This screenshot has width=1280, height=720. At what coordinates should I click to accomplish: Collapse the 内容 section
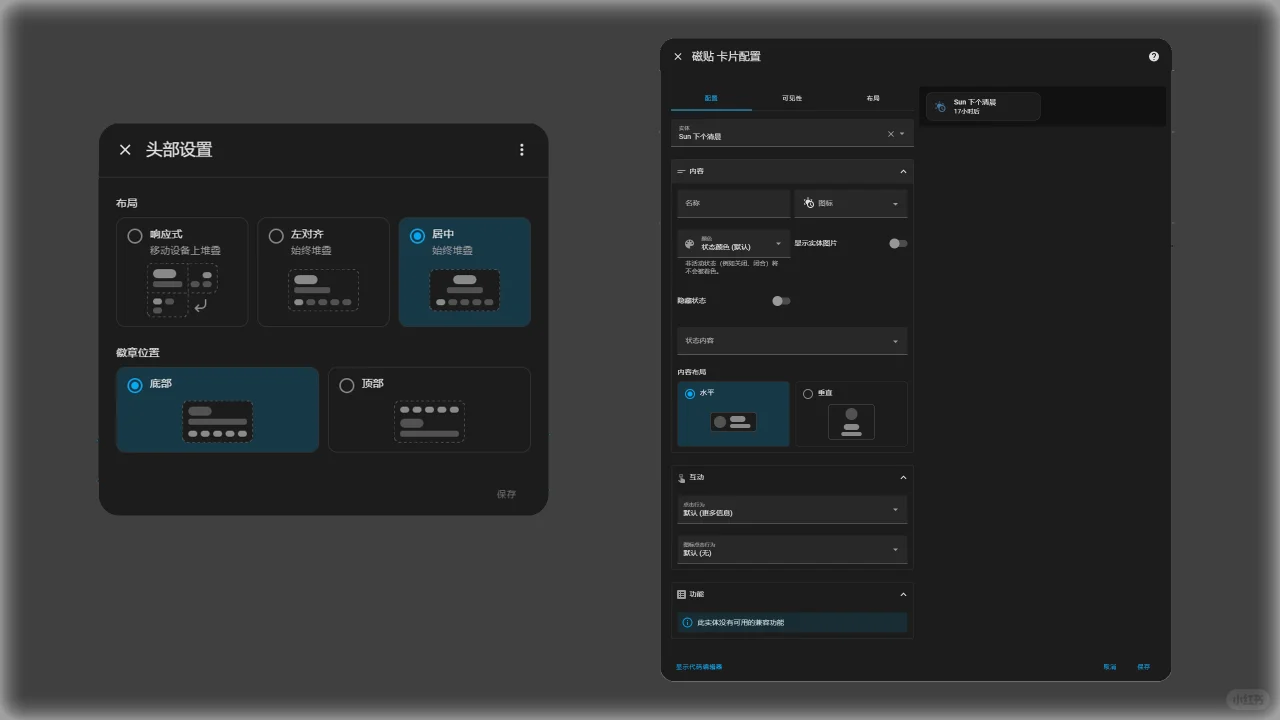click(903, 171)
